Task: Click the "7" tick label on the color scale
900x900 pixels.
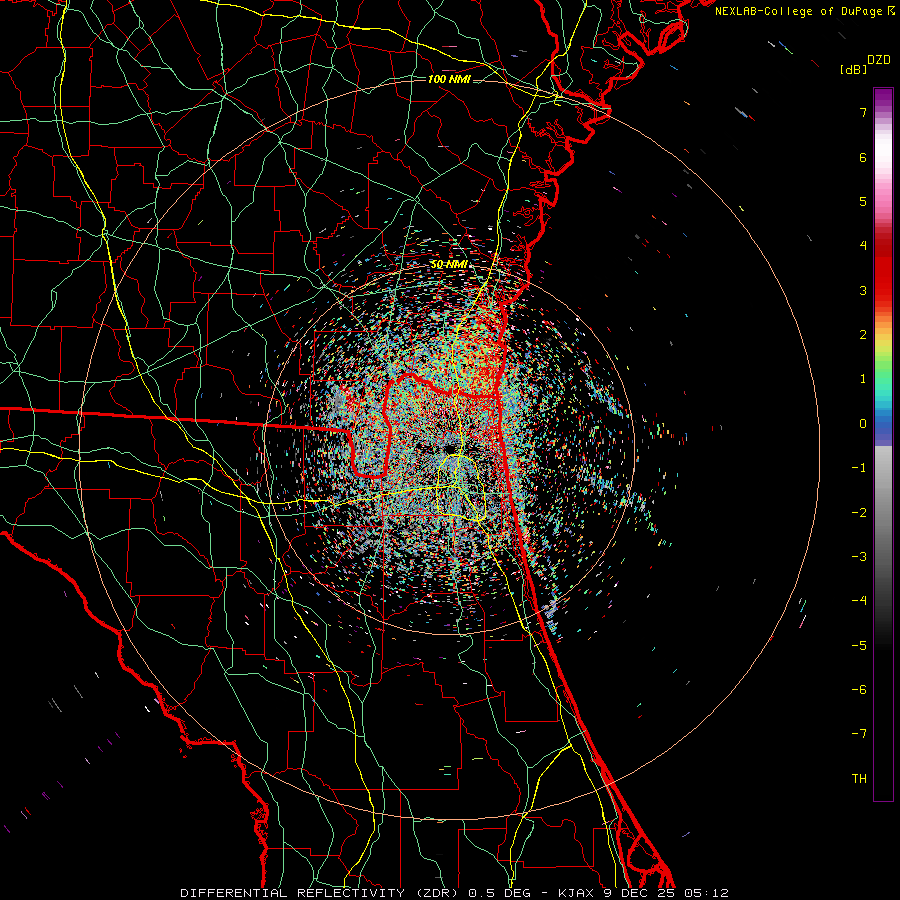Action: [863, 112]
